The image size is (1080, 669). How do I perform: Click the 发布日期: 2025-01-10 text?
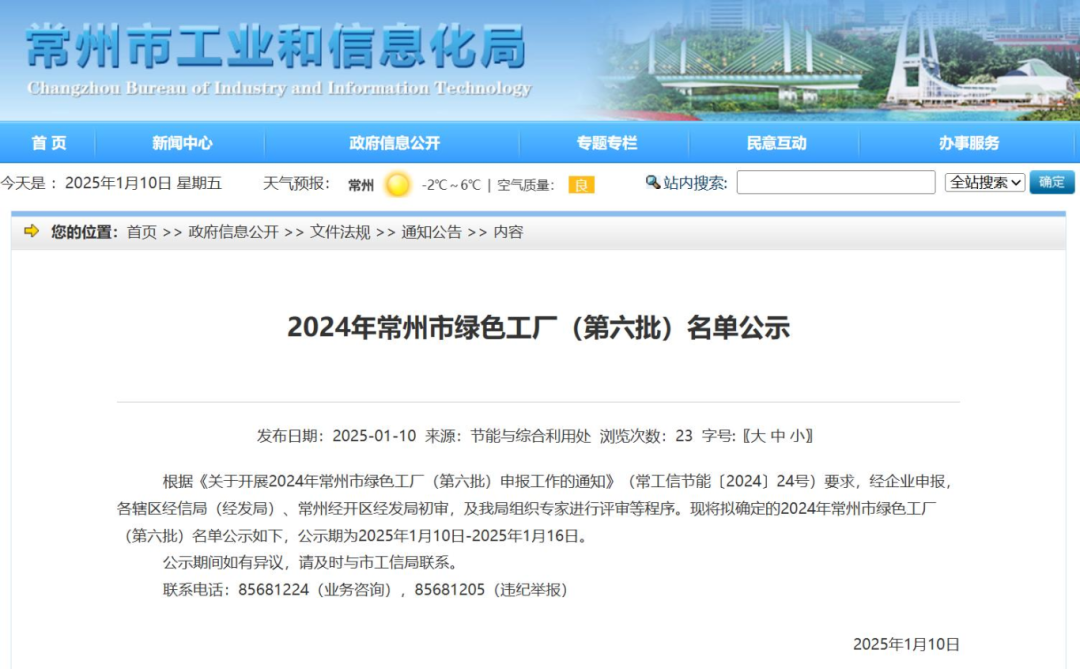[x=336, y=435]
